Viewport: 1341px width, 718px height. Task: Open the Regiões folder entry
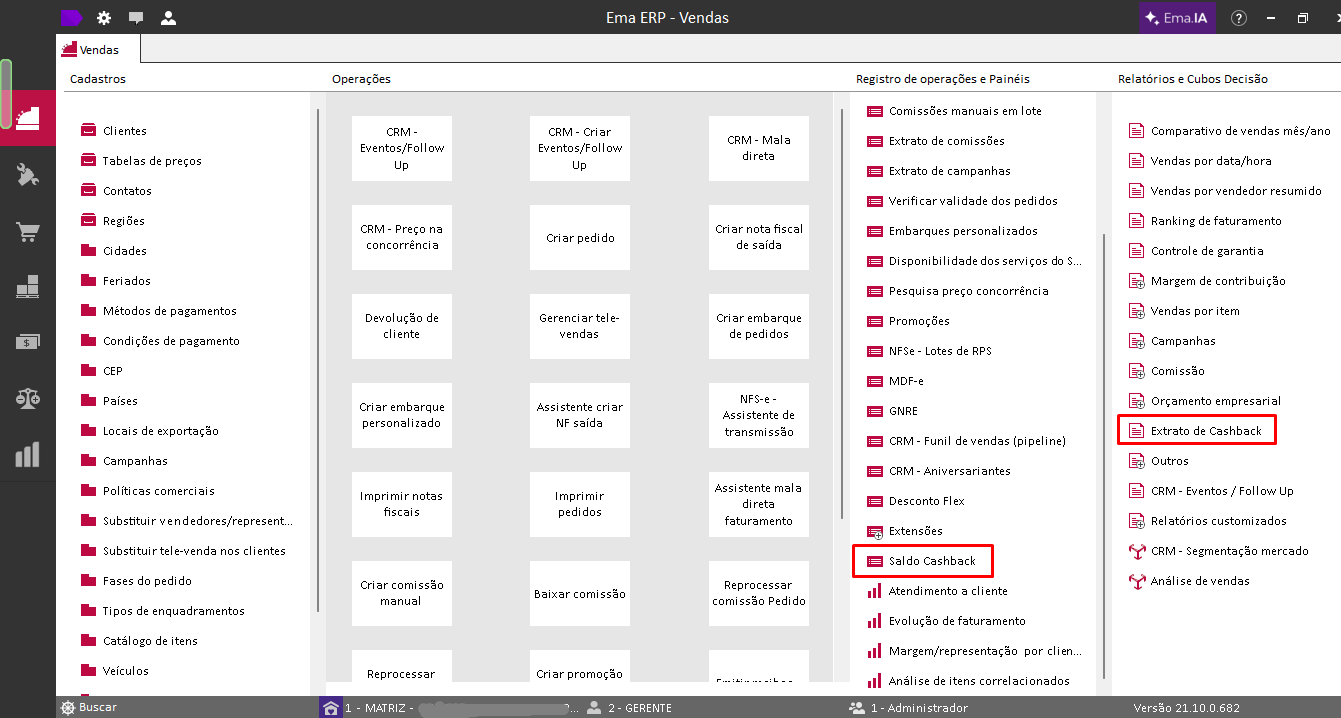tap(124, 221)
